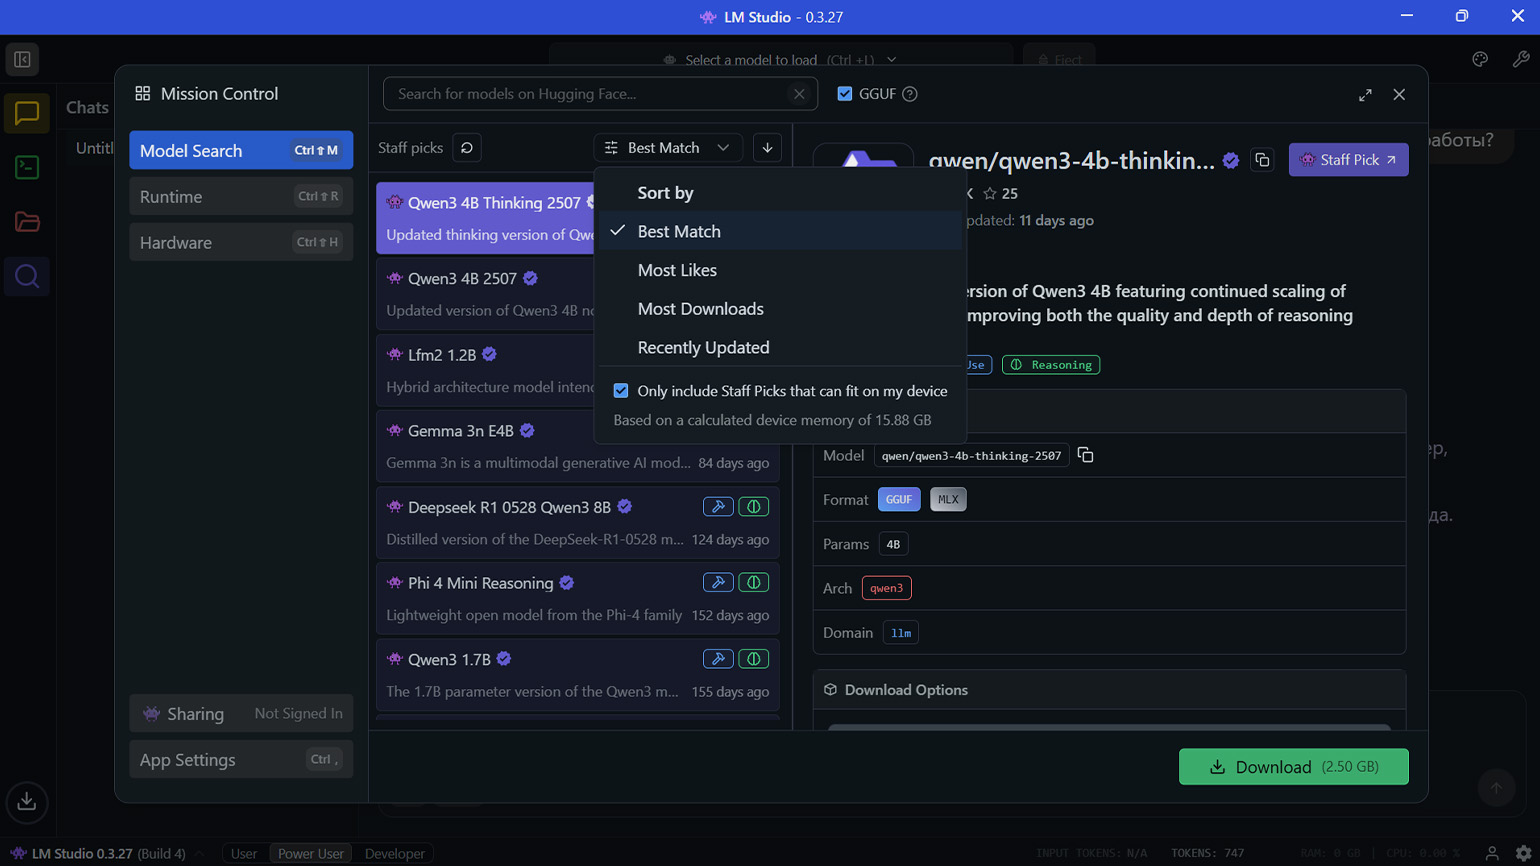Open the Downloads icon in sidebar
This screenshot has height=866, width=1540.
[27, 801]
